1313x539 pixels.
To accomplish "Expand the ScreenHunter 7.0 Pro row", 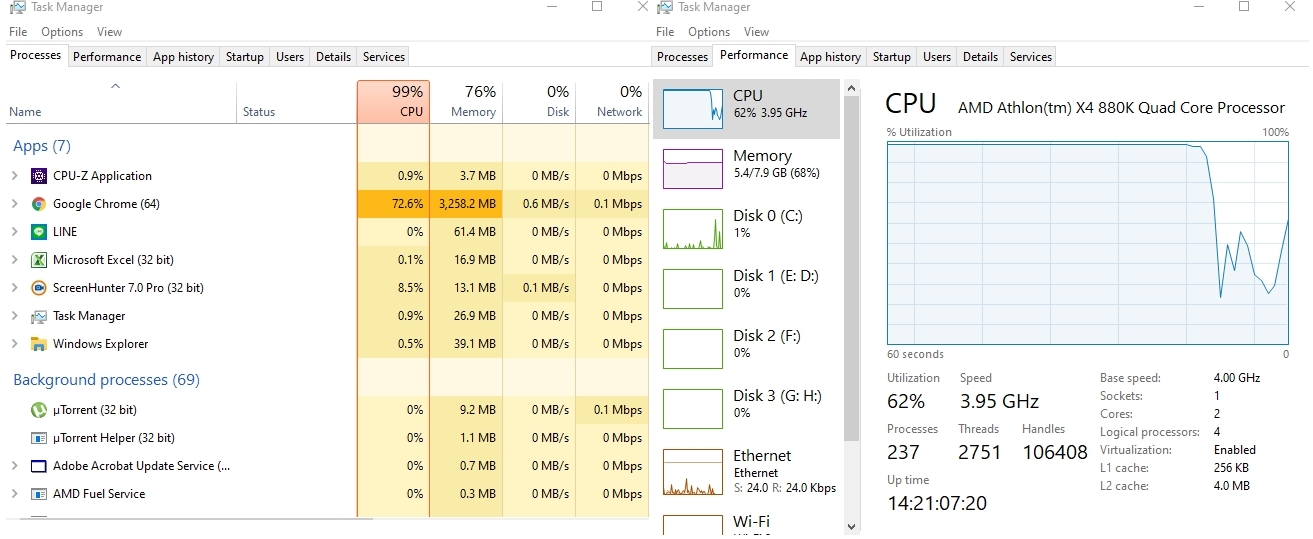I will point(15,288).
